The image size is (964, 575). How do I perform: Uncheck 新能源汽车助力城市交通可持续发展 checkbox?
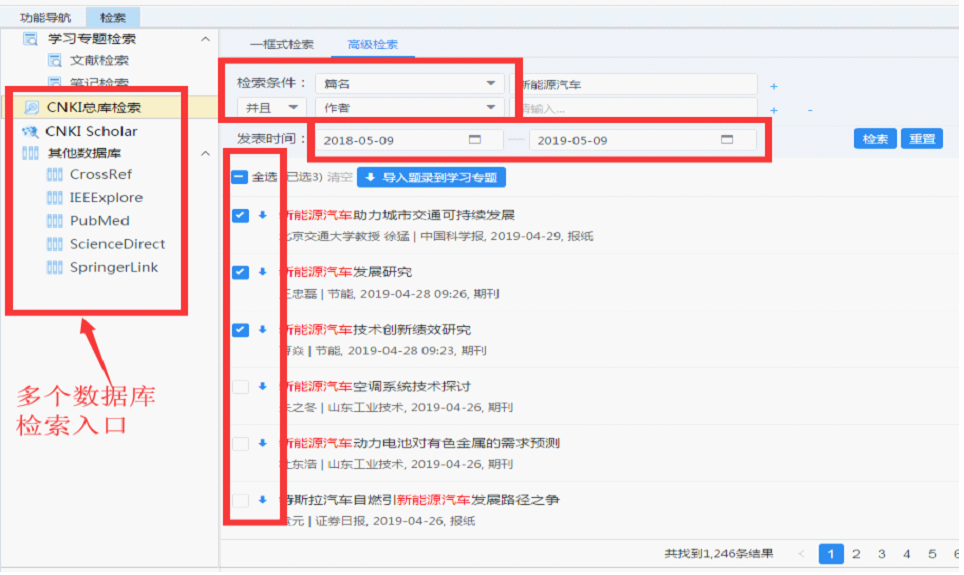[x=240, y=215]
